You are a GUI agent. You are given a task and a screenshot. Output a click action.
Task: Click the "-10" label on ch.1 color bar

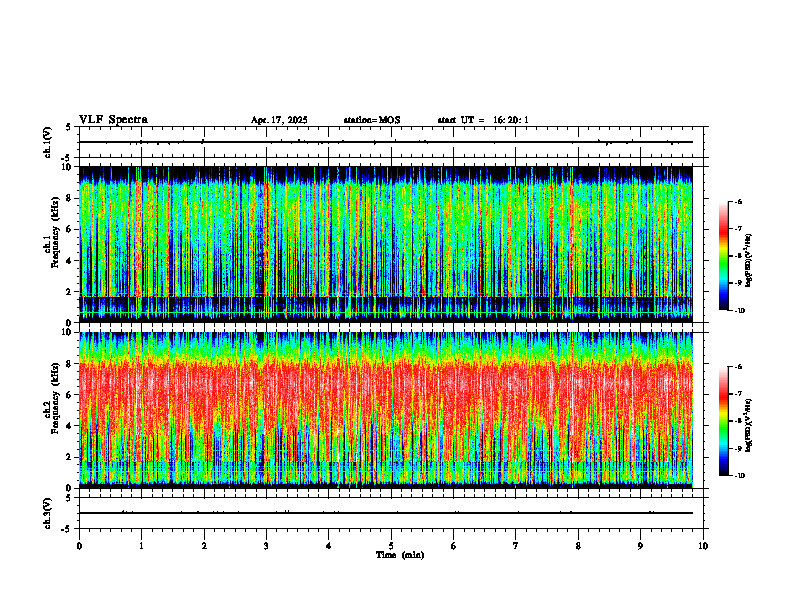click(x=739, y=311)
